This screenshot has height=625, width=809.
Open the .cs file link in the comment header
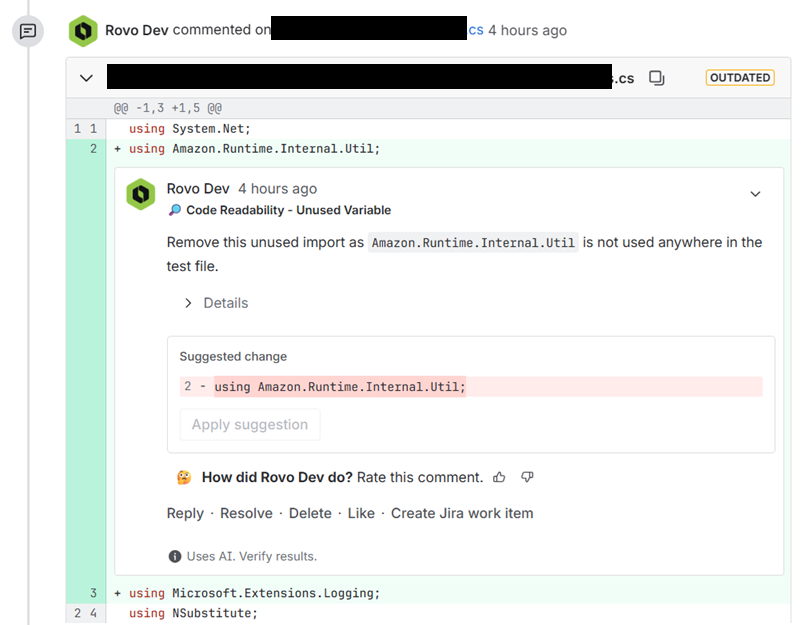474,30
